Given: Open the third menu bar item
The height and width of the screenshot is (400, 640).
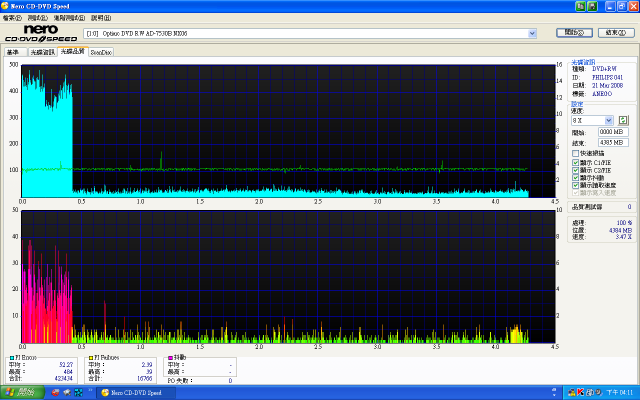Looking at the screenshot, I should (69, 18).
